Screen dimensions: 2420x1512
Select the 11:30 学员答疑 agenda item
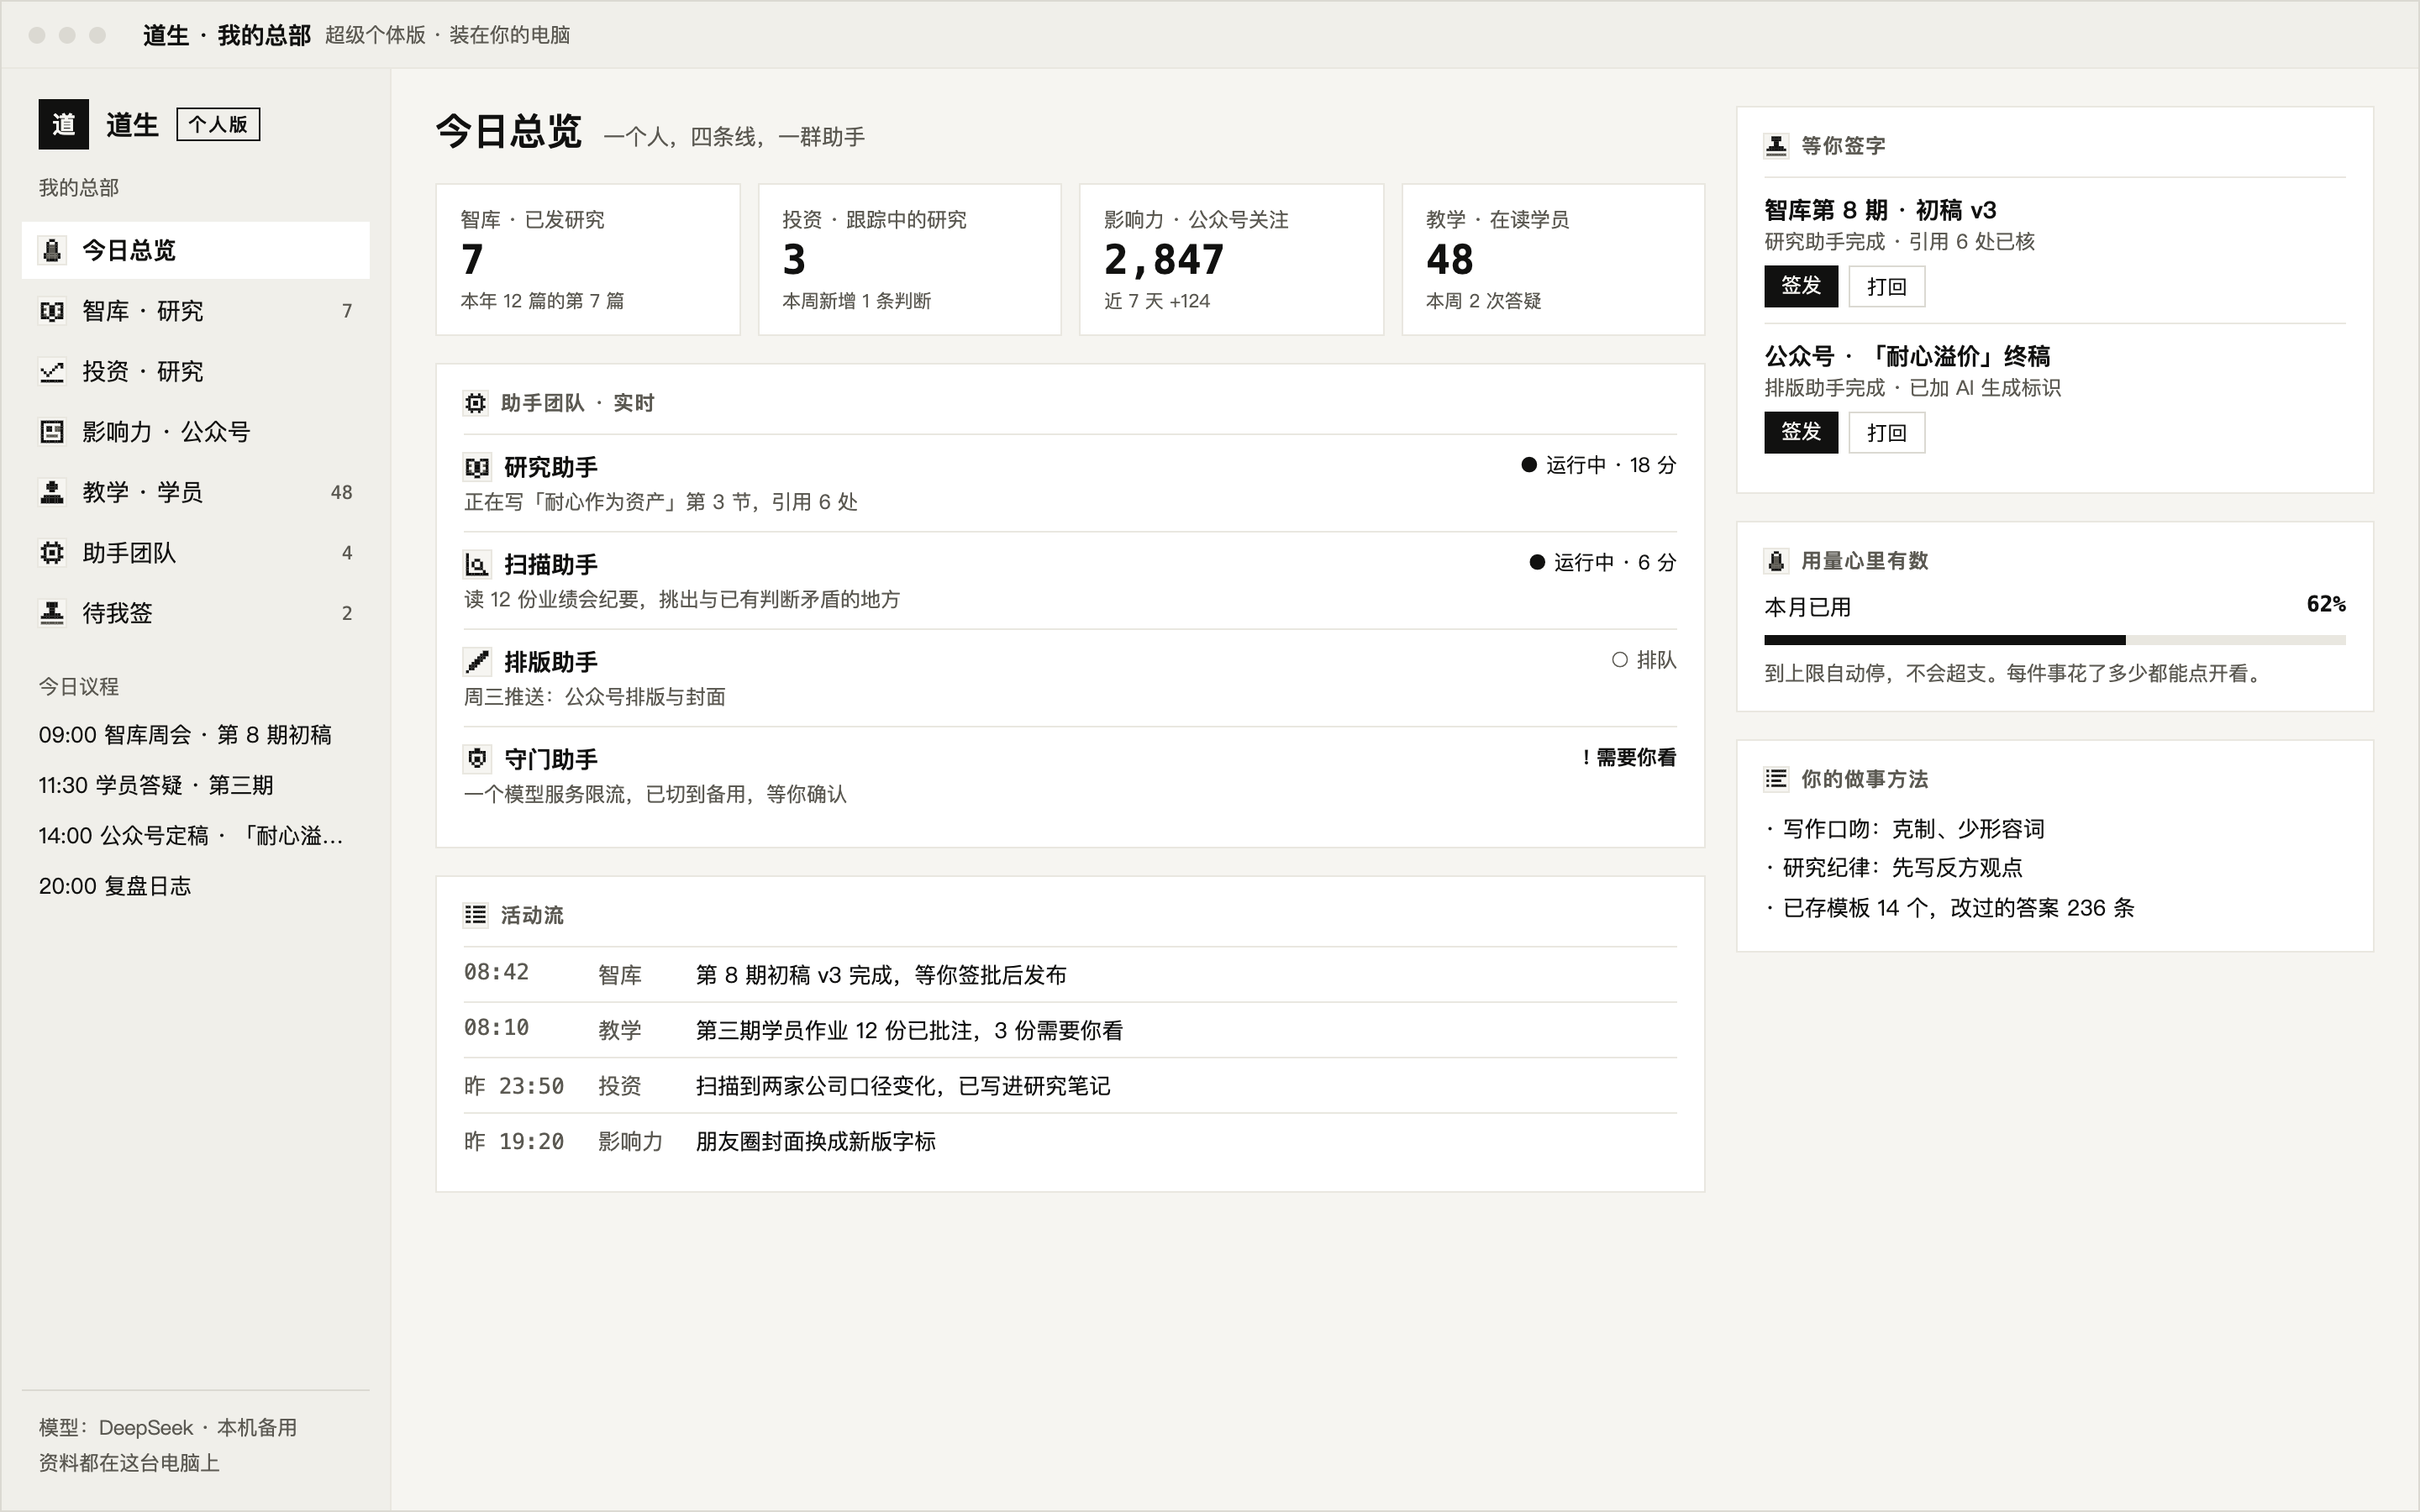[x=156, y=785]
